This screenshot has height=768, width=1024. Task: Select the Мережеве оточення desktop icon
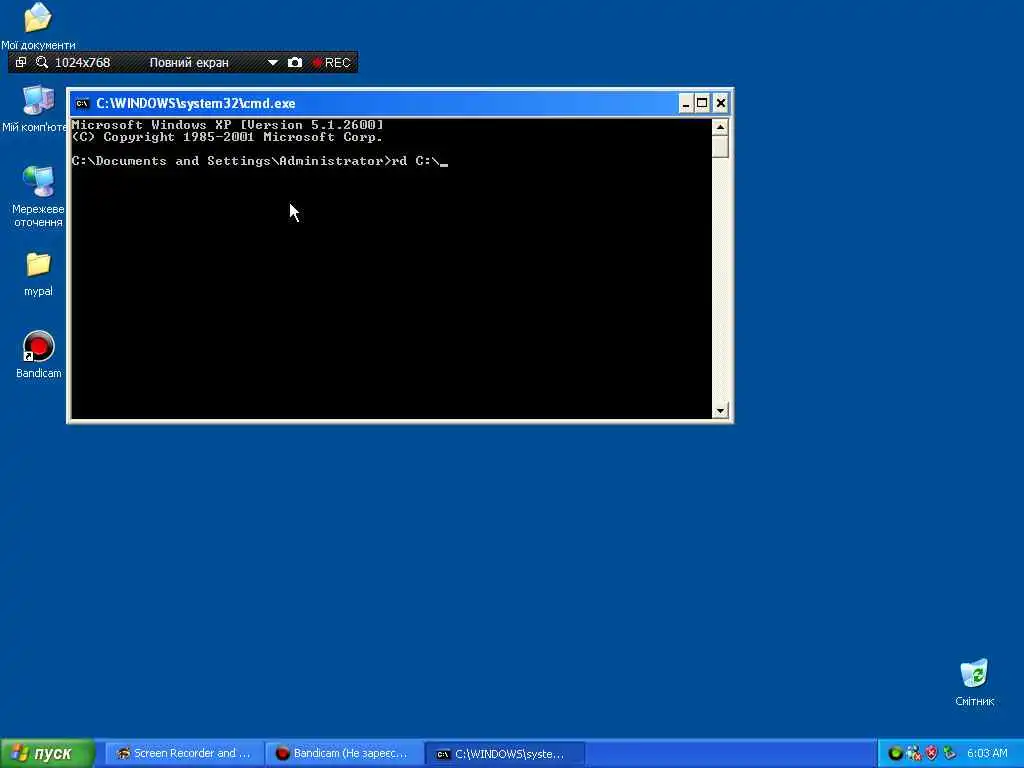(x=38, y=196)
